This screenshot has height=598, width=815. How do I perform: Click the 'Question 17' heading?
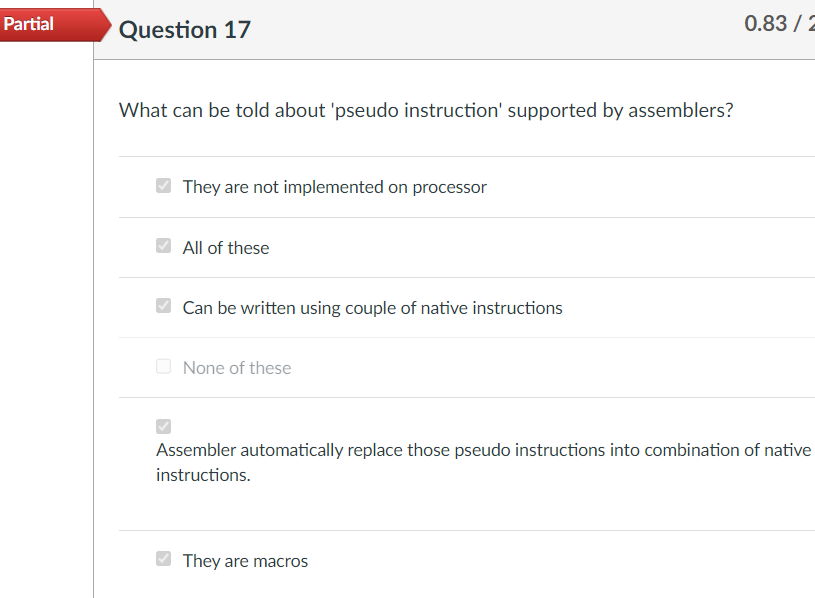(185, 30)
